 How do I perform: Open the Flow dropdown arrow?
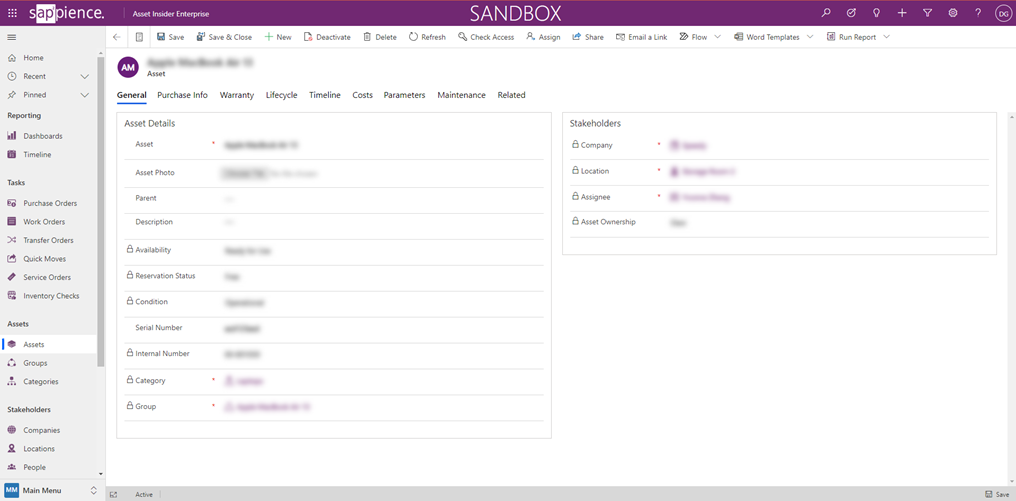point(717,37)
